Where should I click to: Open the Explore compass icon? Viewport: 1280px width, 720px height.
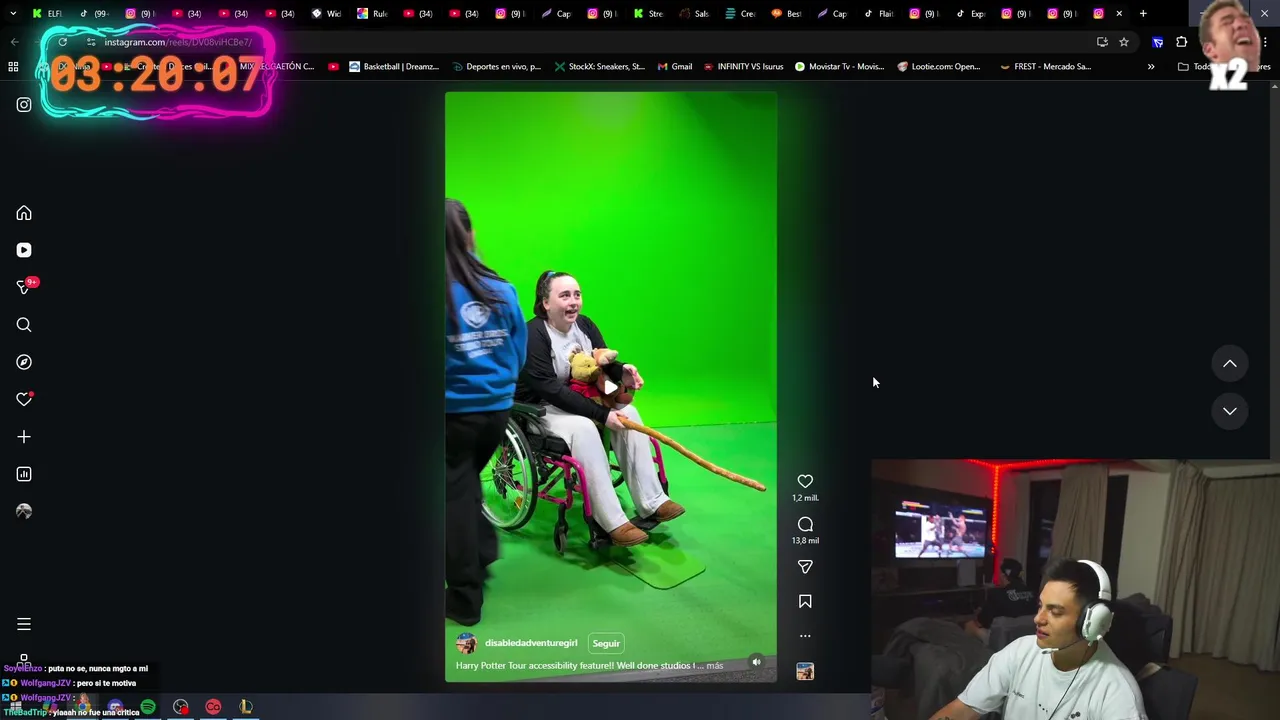pos(24,362)
